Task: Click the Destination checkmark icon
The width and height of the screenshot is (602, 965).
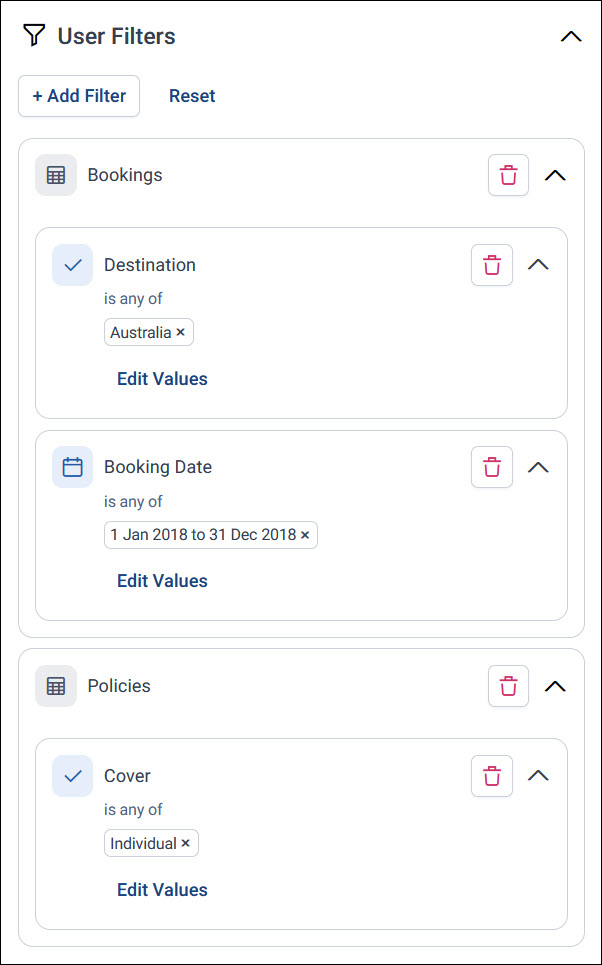Action: tap(73, 265)
